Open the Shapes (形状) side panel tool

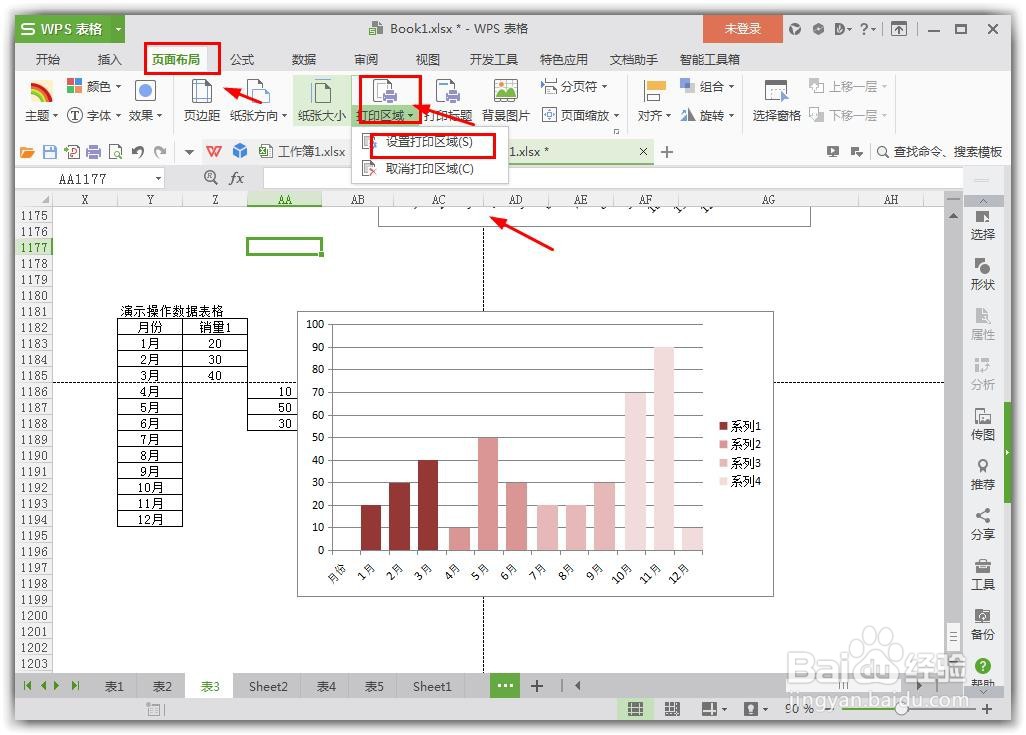(982, 275)
